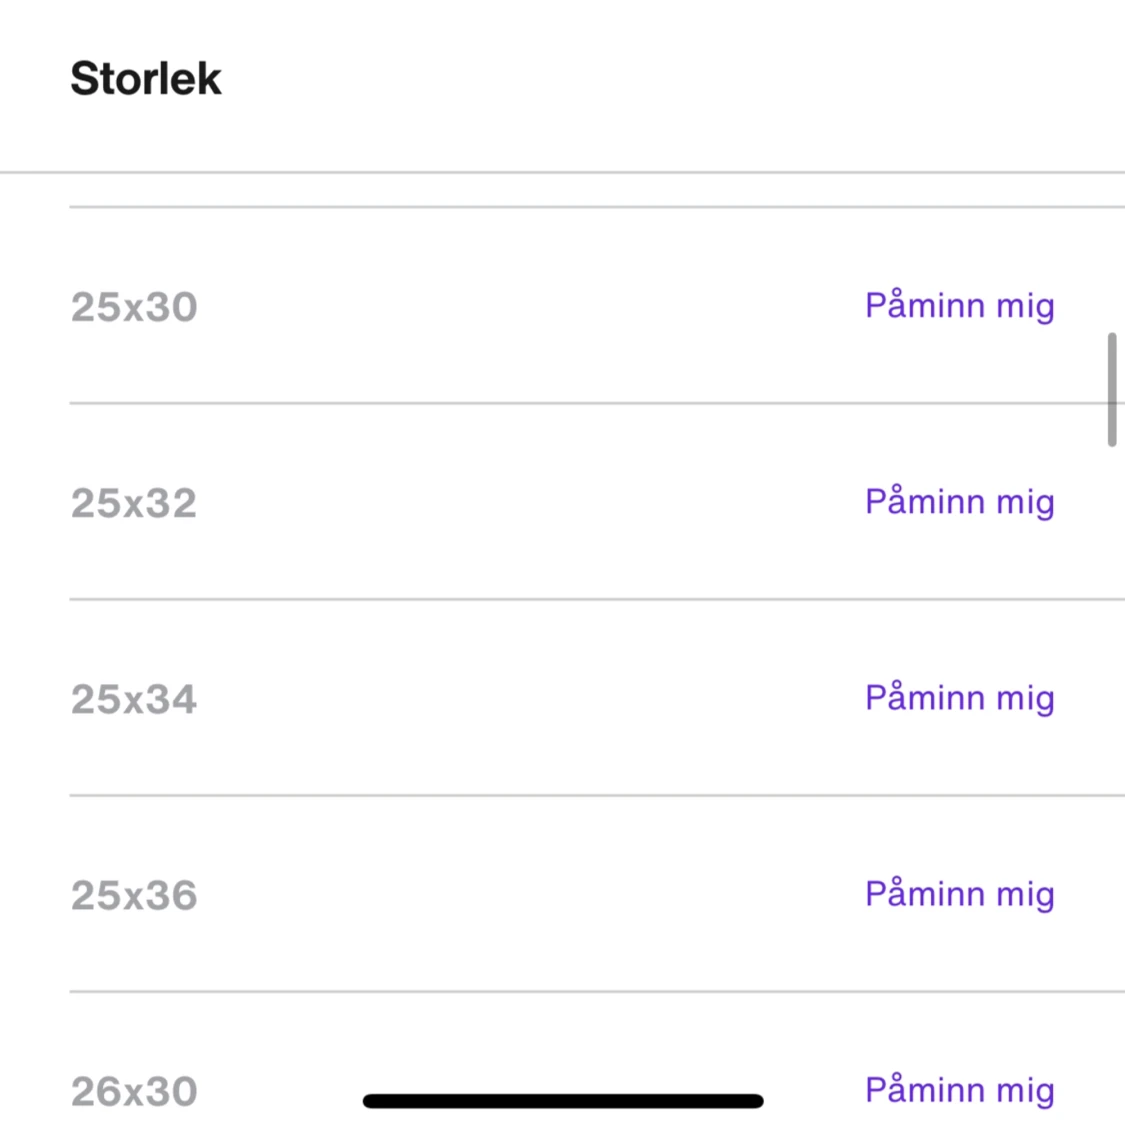Screen dimensions: 1125x1125
Task: Tap Påminn mig for size 25x30
Action: pos(959,307)
